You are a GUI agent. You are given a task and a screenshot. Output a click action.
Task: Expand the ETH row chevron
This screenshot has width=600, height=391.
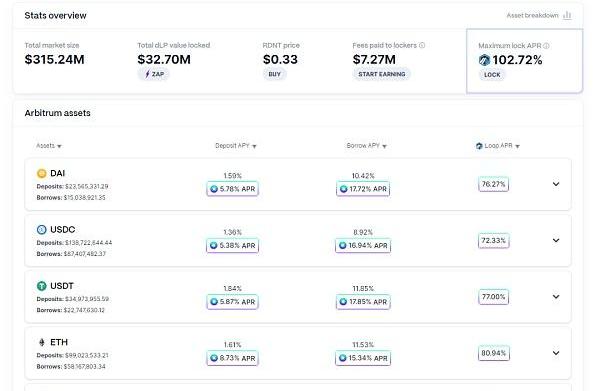pyautogui.click(x=556, y=353)
